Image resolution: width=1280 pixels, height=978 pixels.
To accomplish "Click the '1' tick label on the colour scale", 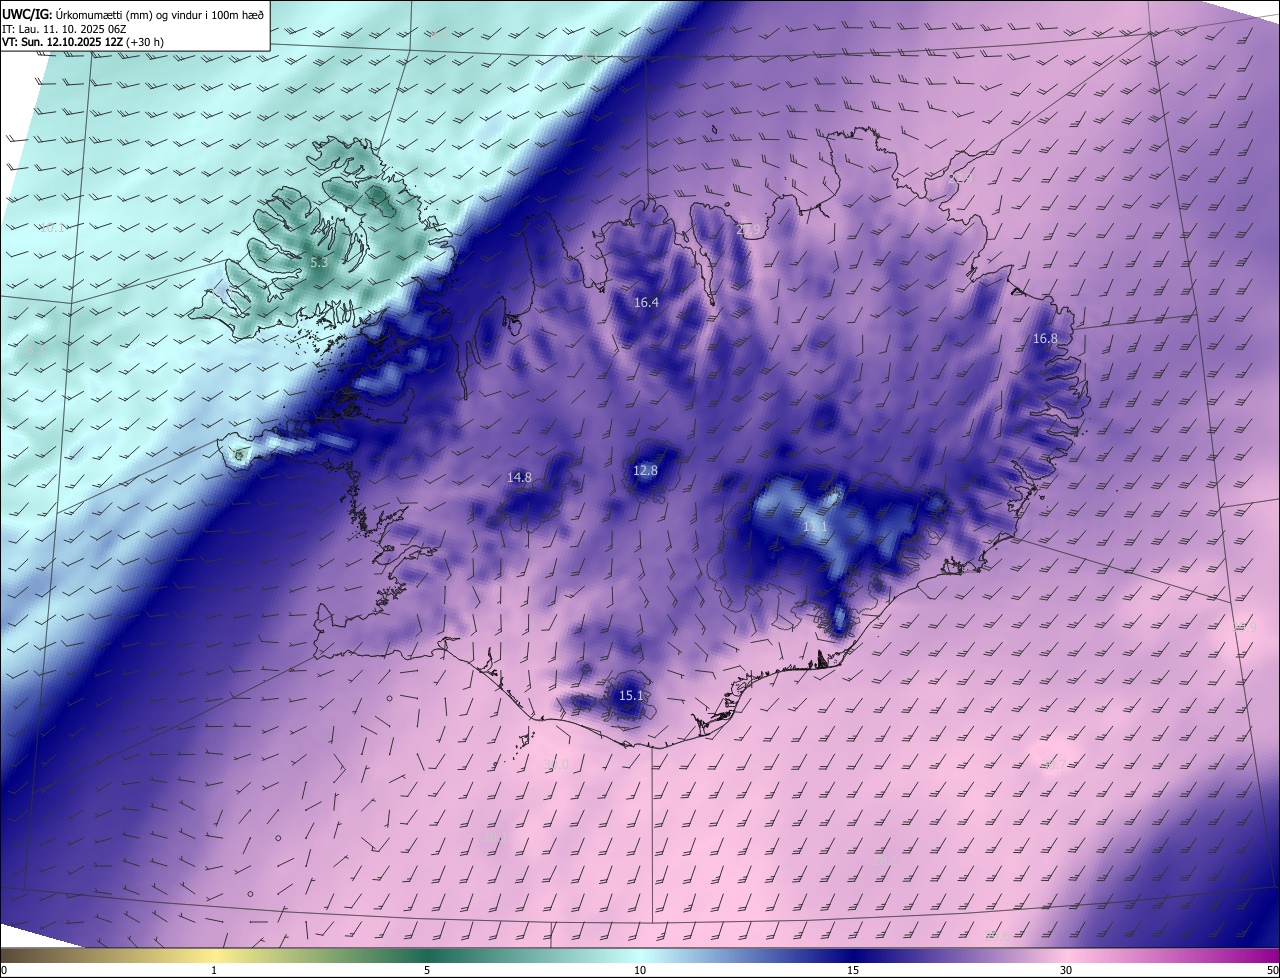I will pos(215,970).
